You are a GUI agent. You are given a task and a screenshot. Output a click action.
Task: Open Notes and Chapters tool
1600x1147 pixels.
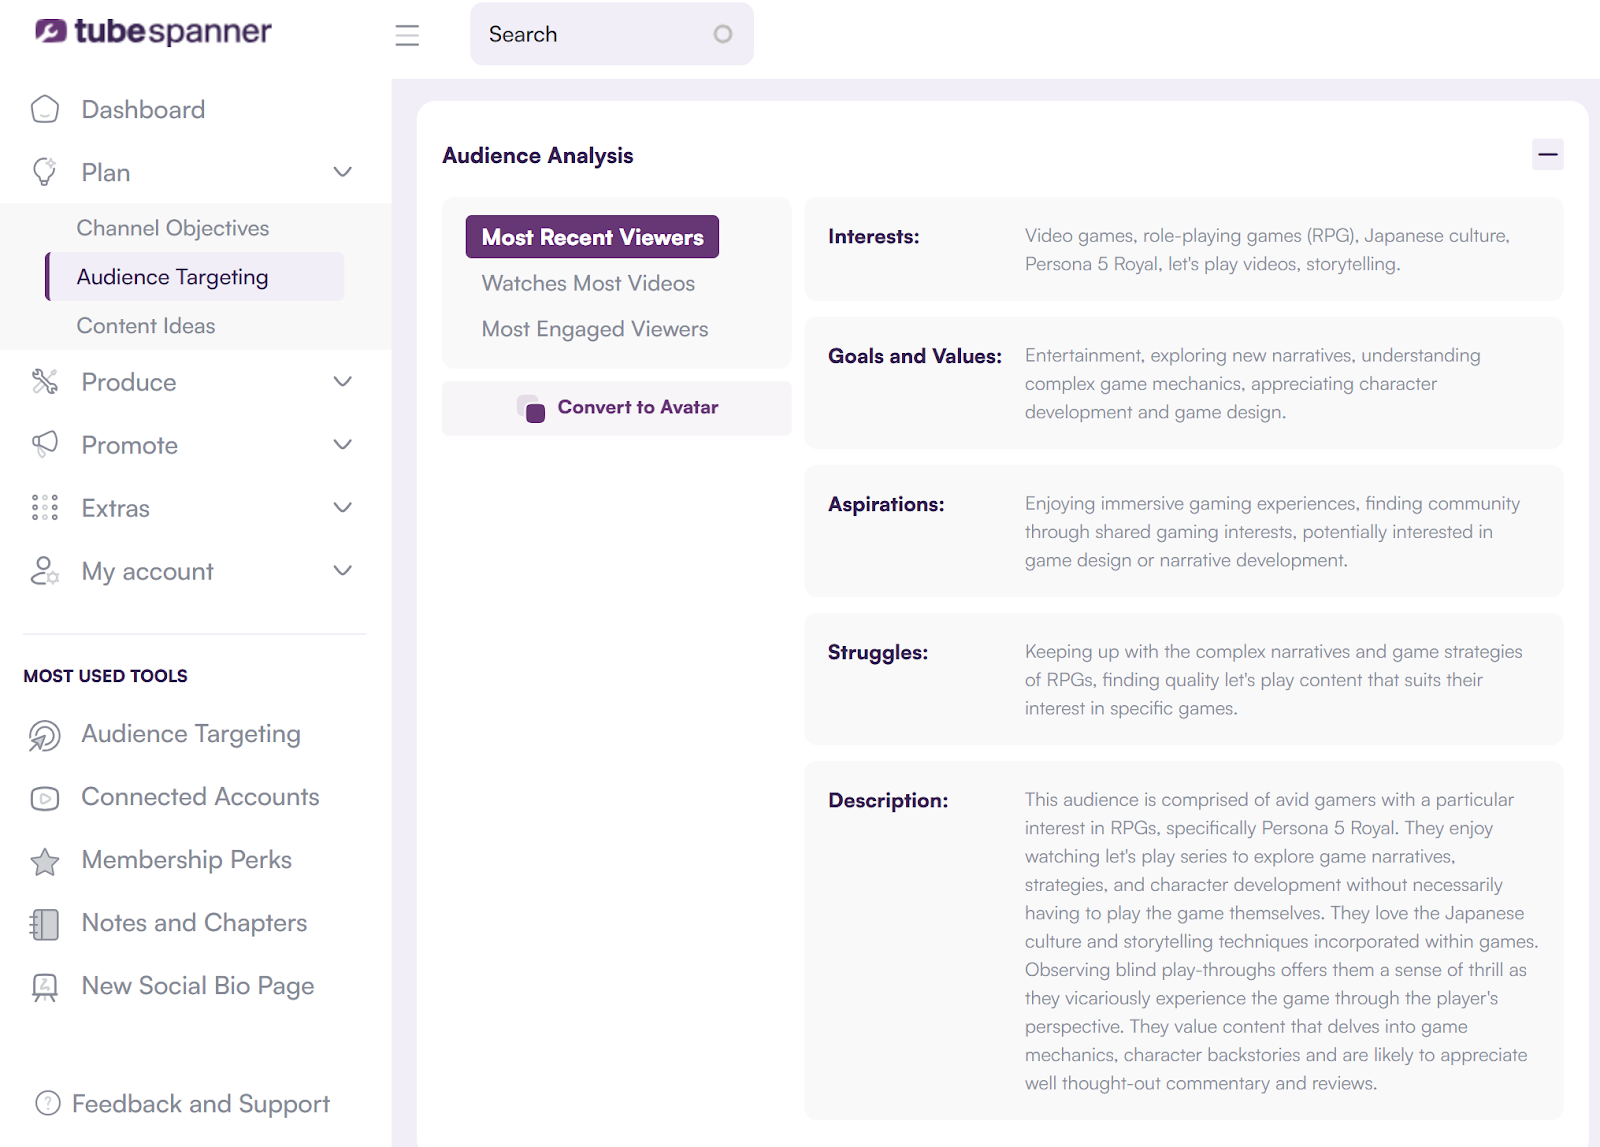coord(194,923)
